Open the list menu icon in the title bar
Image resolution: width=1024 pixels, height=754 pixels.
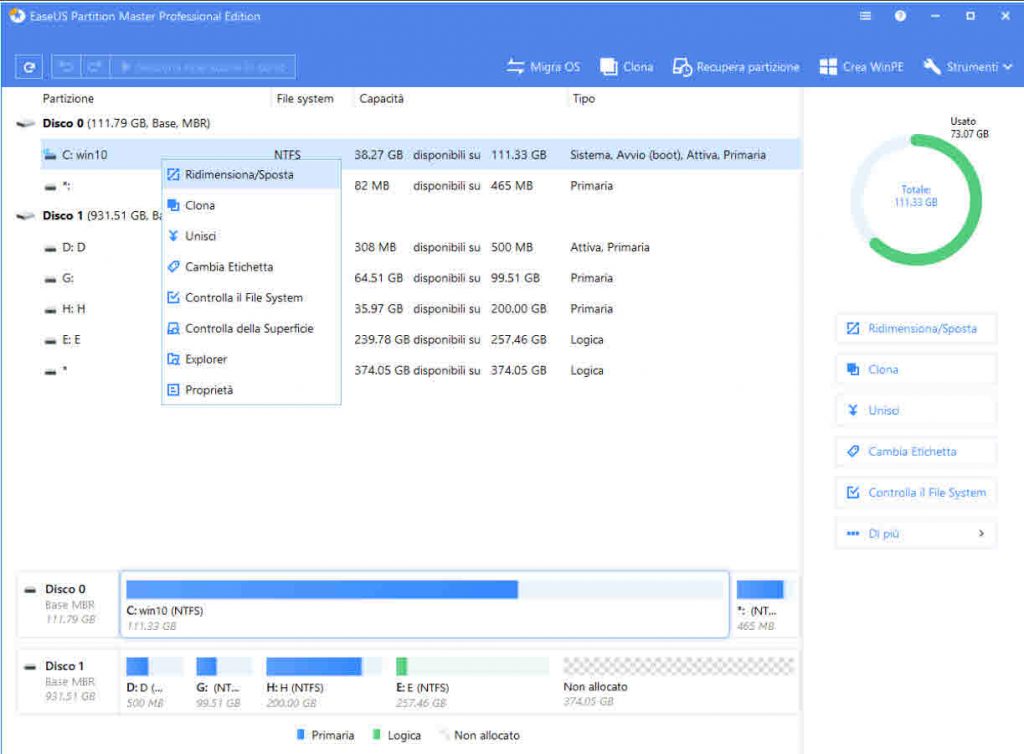pos(865,17)
